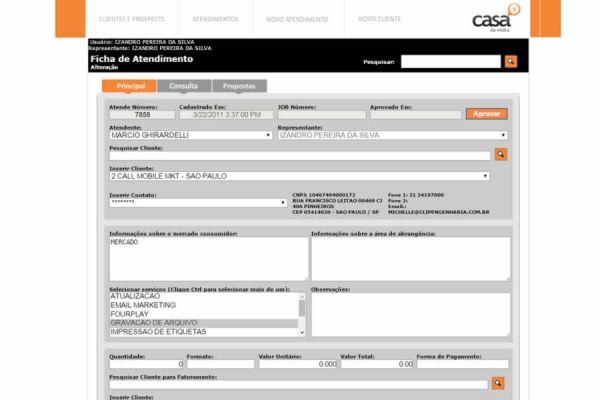Click the search icon for Cliente para Faturamento

point(498,383)
